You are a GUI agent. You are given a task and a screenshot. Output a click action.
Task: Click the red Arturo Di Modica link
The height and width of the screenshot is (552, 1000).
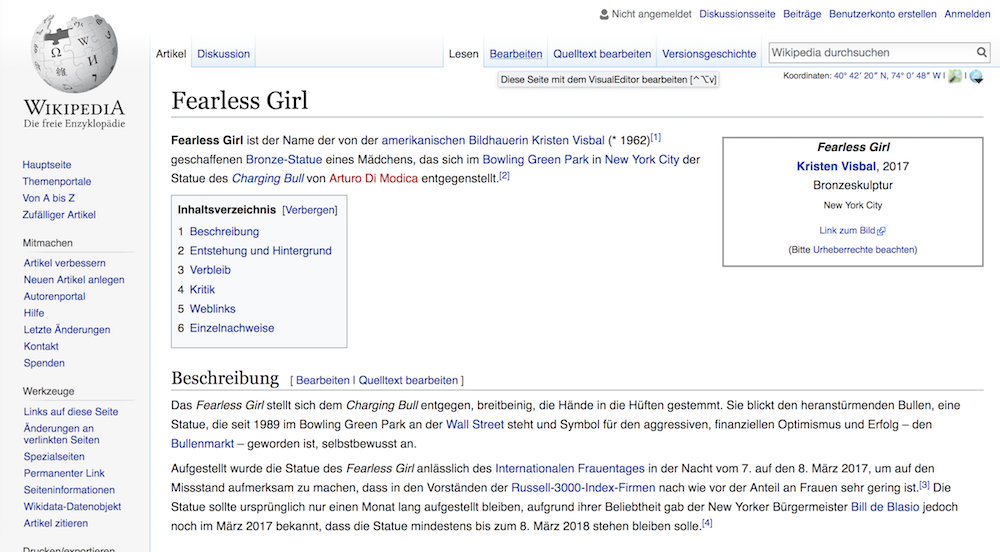[373, 178]
